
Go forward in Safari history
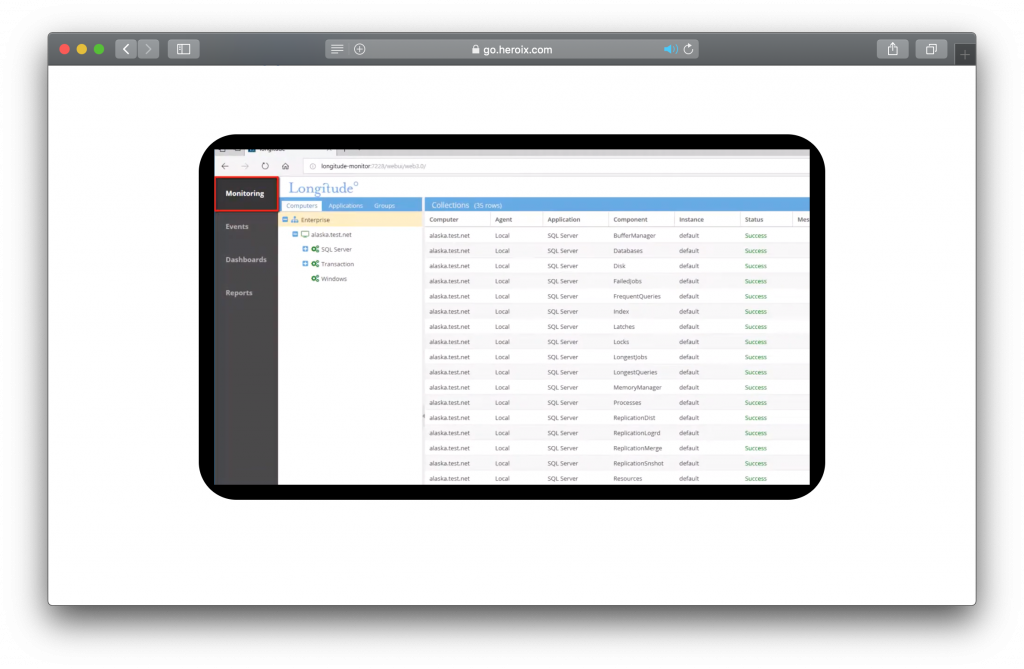click(x=148, y=49)
